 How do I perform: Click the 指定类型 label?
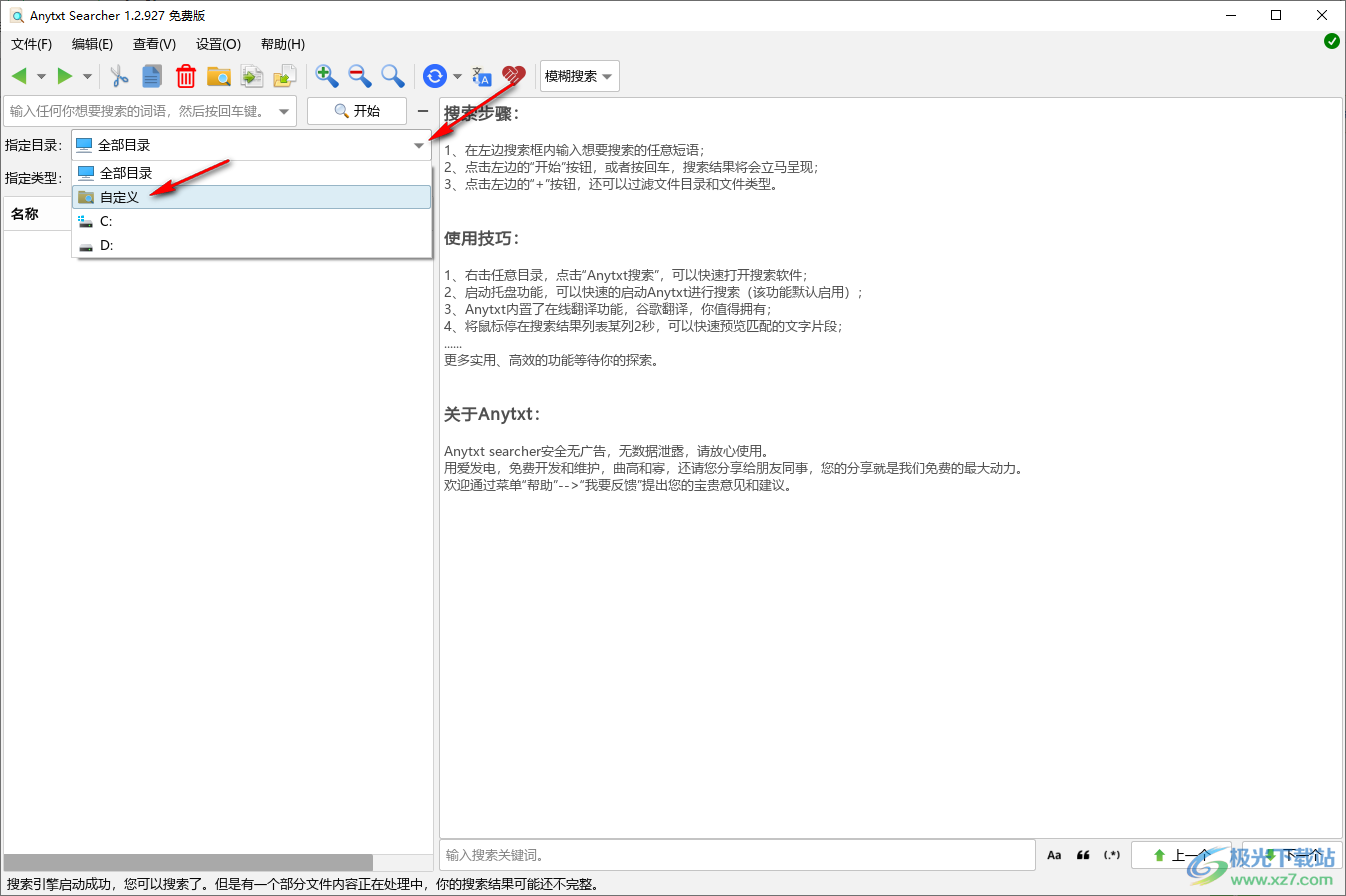[33, 178]
